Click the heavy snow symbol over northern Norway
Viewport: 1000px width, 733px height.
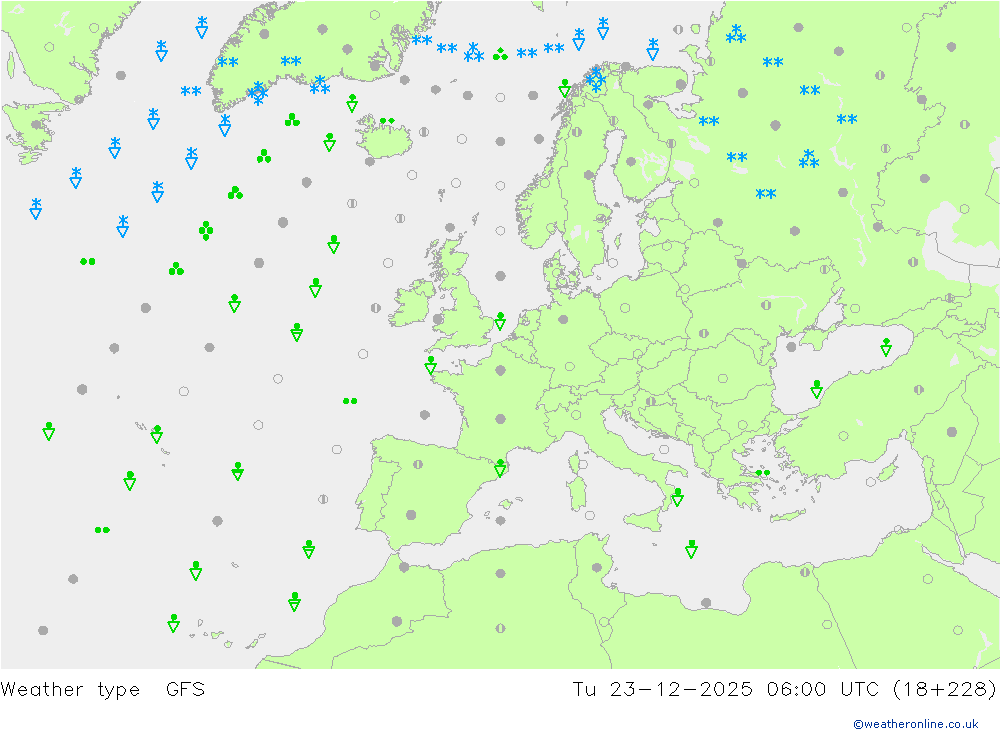tap(596, 80)
